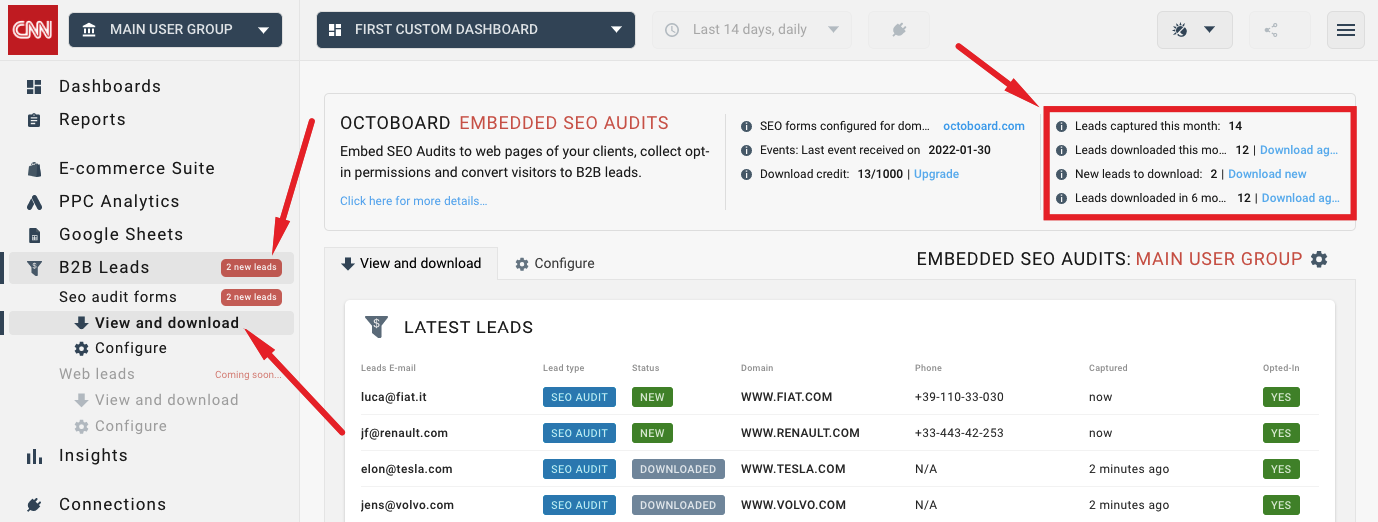Image resolution: width=1378 pixels, height=522 pixels.
Task: Click SEO AUDIT tag in luca@fiat.it row
Action: click(x=579, y=397)
